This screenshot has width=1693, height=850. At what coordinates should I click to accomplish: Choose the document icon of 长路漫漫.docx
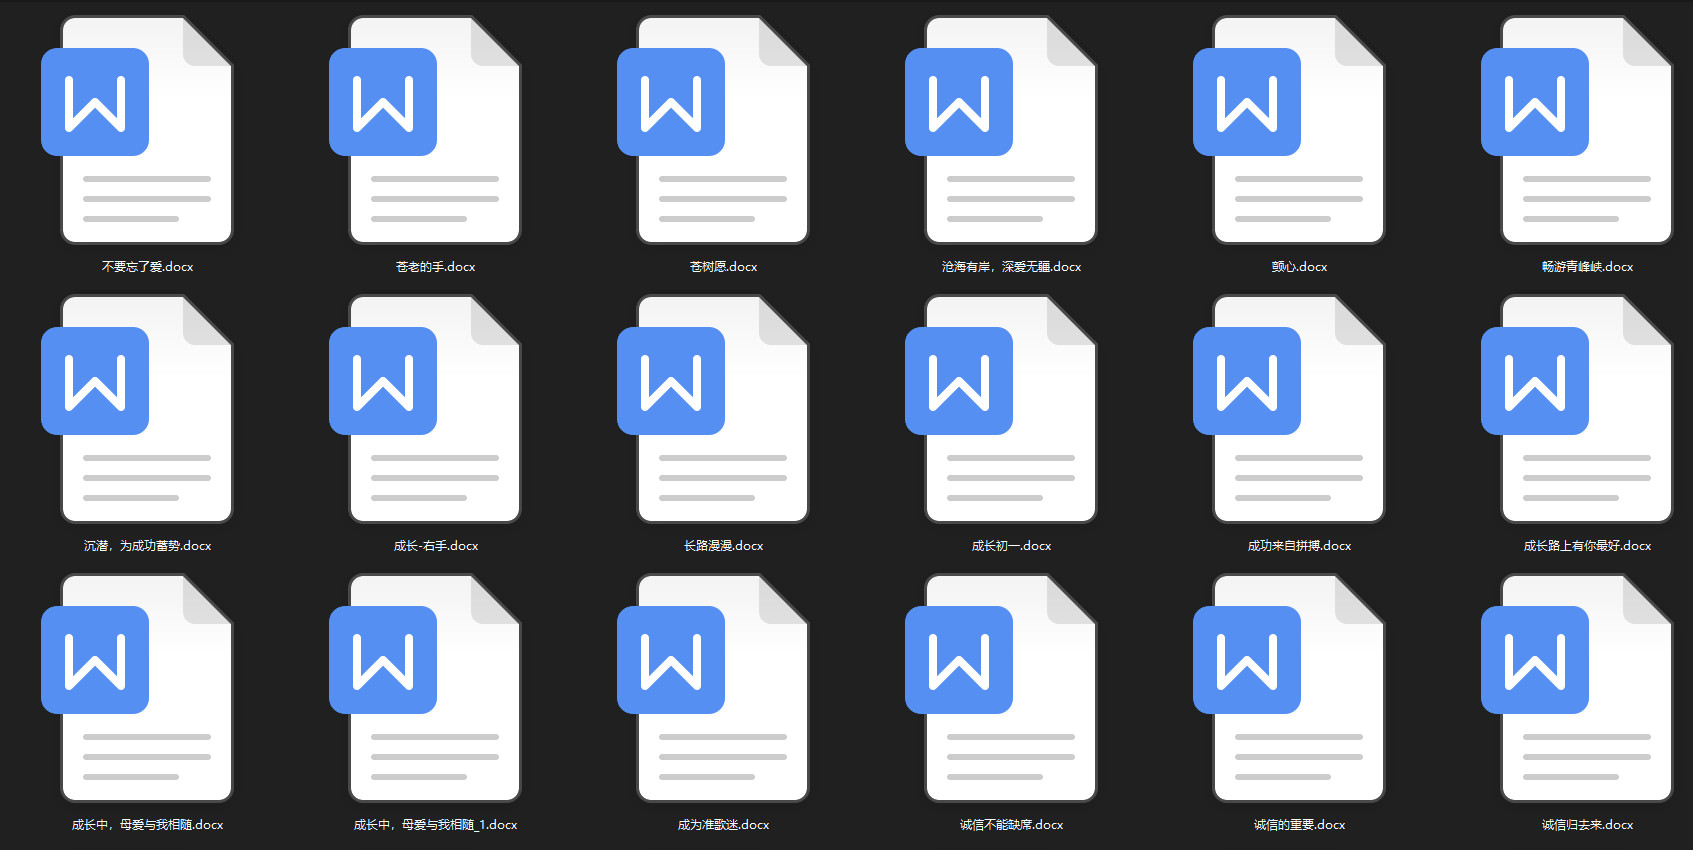coord(713,409)
